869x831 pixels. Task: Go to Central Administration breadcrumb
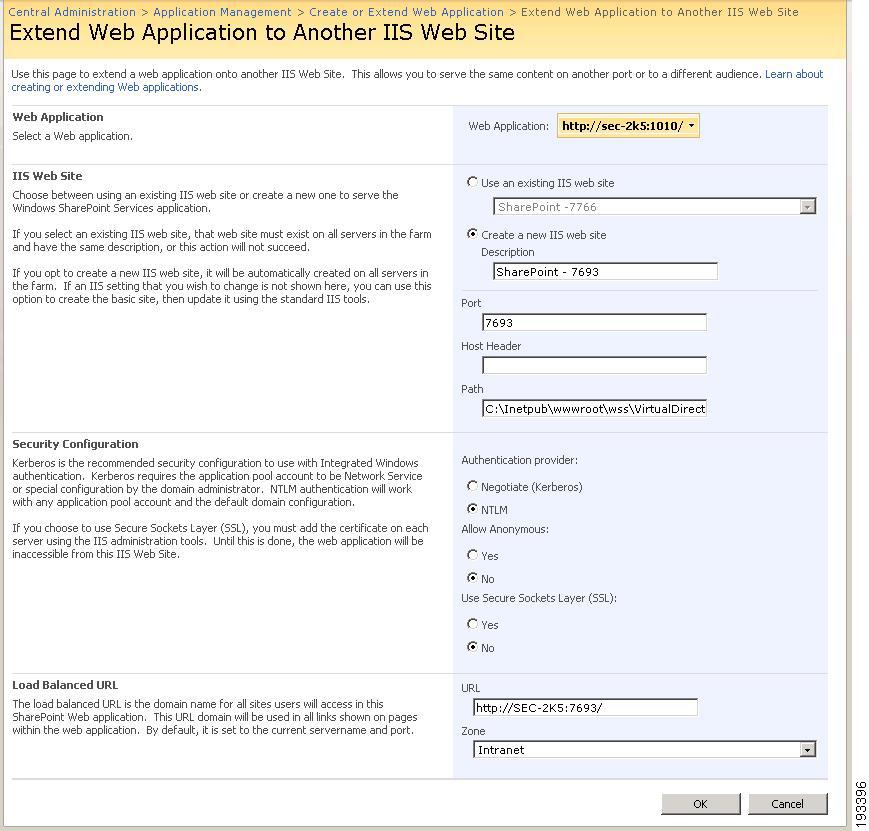pyautogui.click(x=72, y=12)
